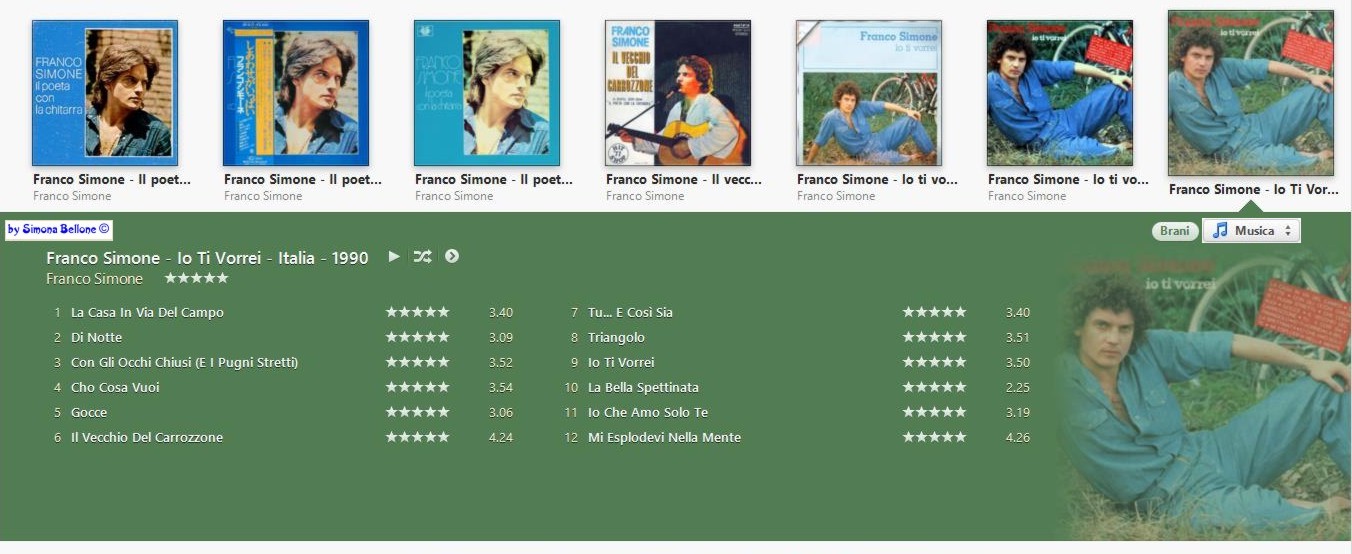Screen dimensions: 1352x554
Task: Click the Simona Bellone credit label
Action: pos(59,230)
